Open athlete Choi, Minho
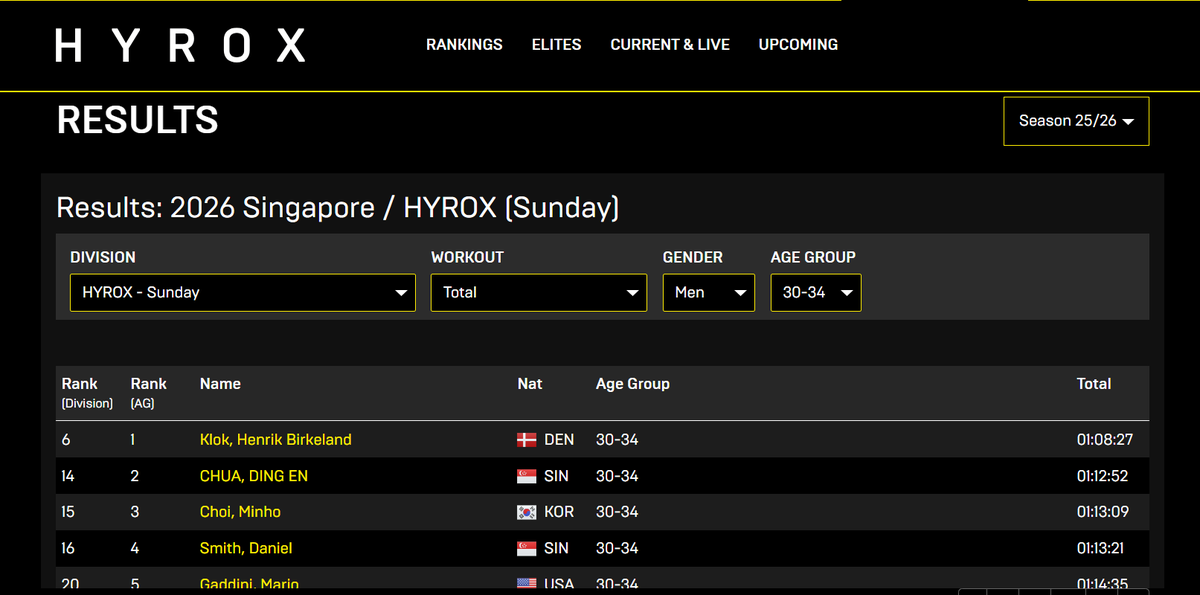Viewport: 1200px width, 595px height. pos(240,512)
